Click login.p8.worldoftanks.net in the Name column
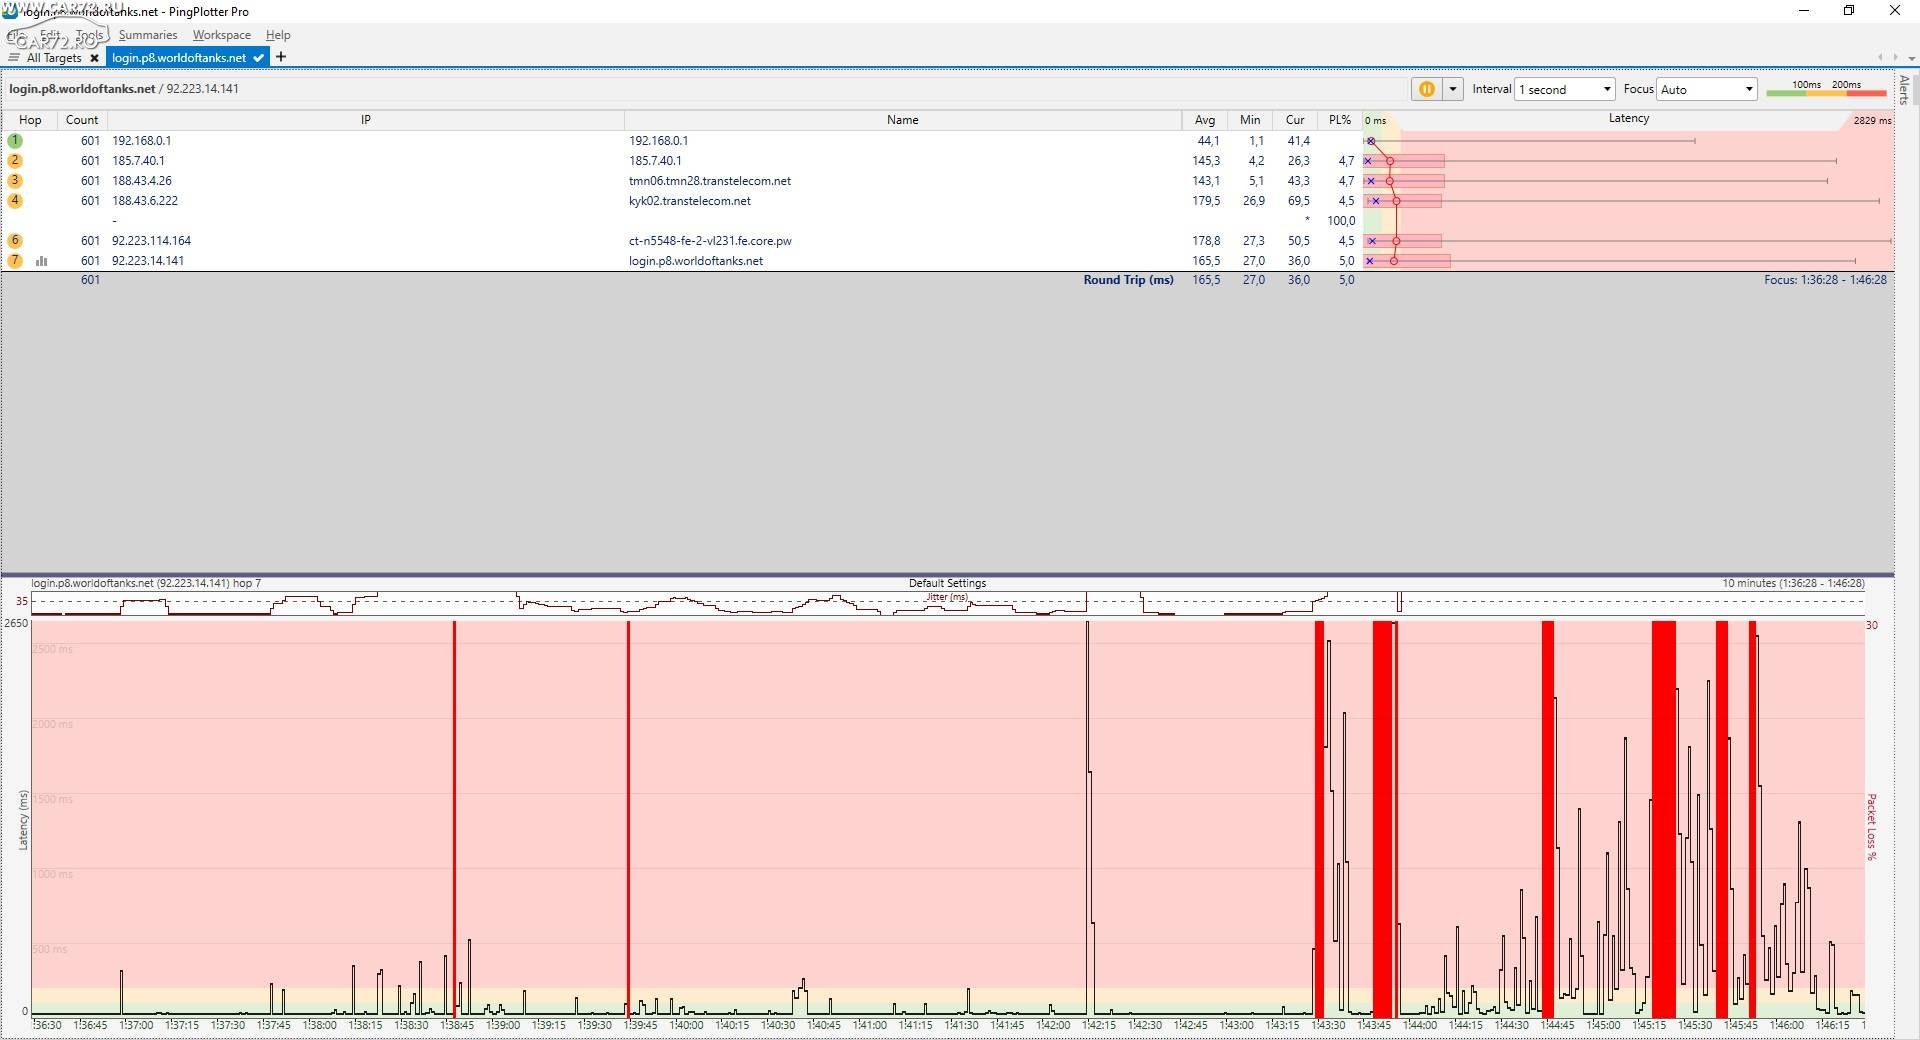Viewport: 1920px width, 1040px height. point(696,261)
